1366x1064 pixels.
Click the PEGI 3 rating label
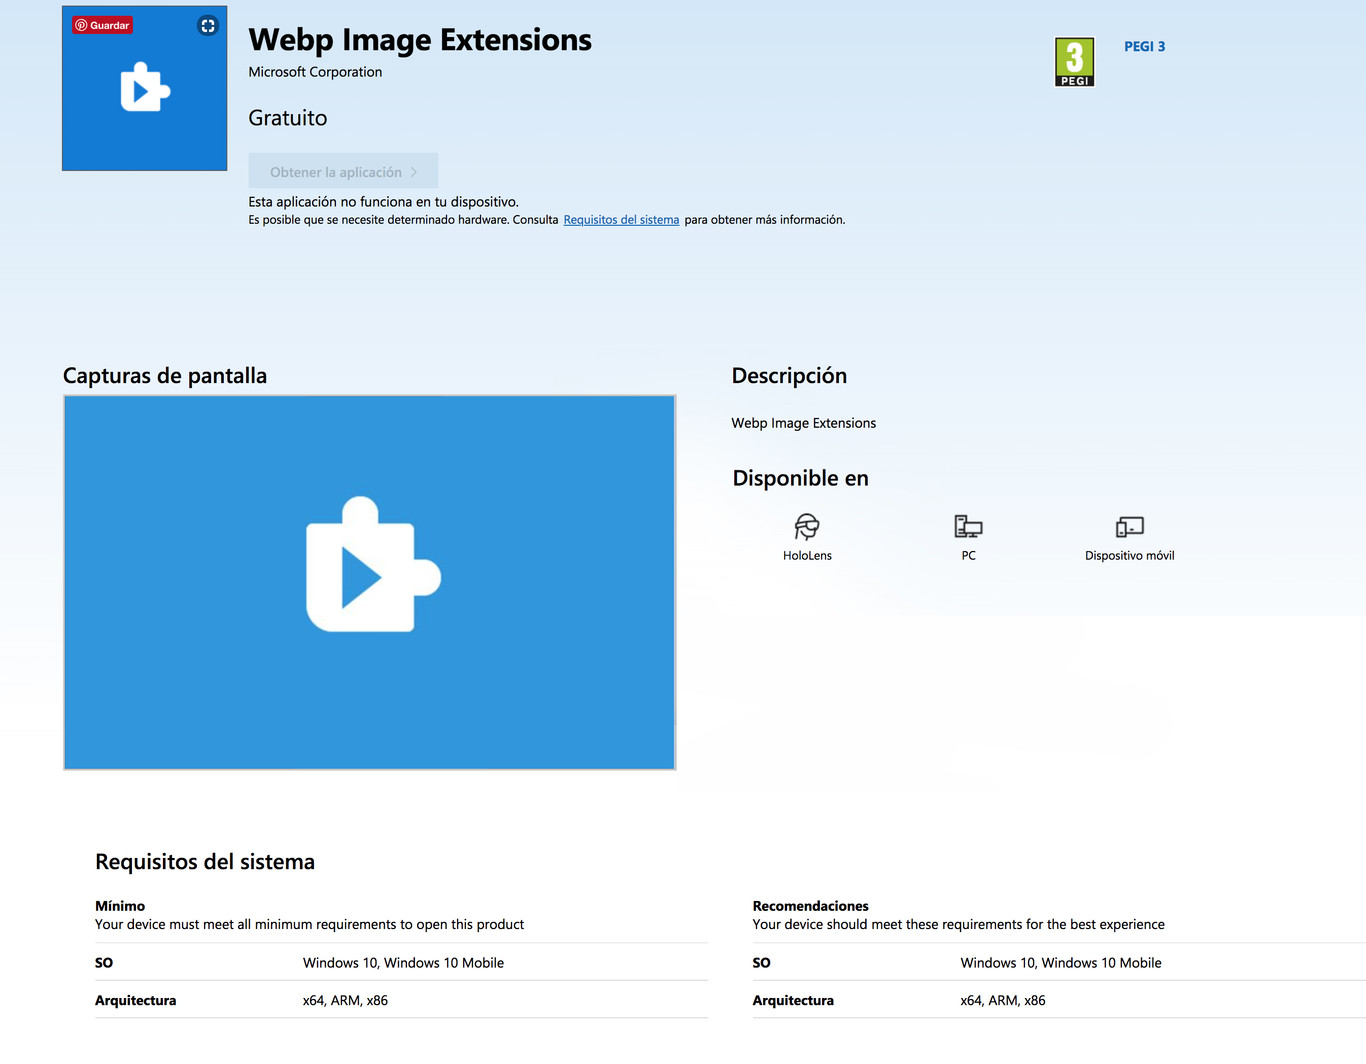pyautogui.click(x=1144, y=46)
